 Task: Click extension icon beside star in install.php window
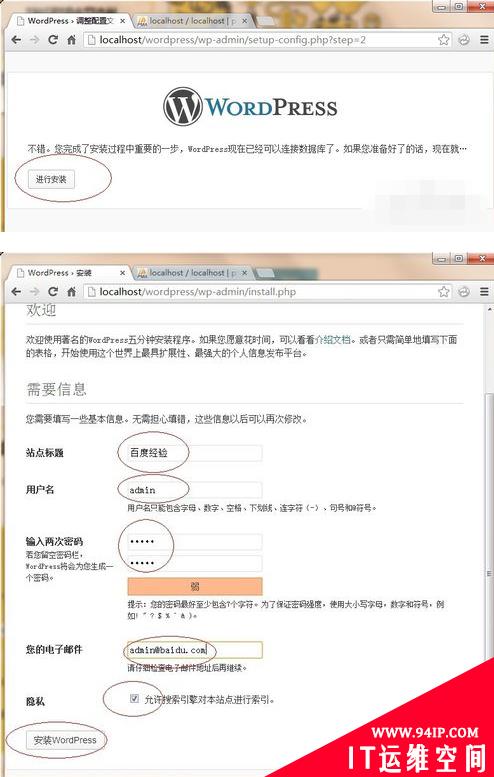point(464,292)
